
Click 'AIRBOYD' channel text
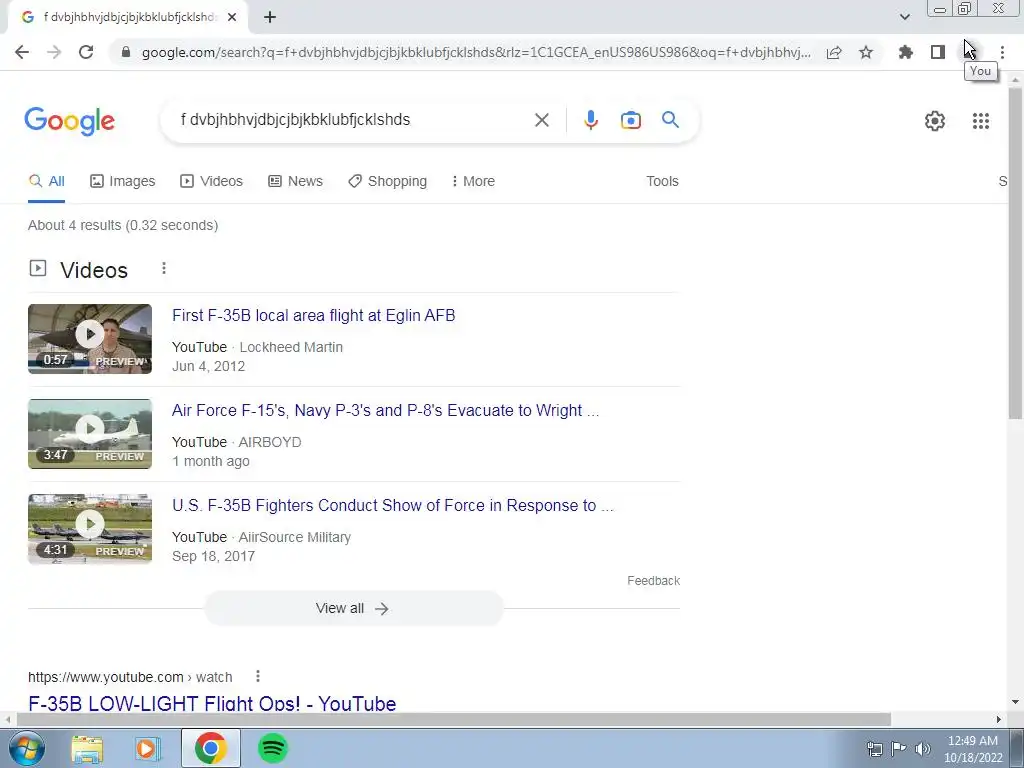(270, 442)
